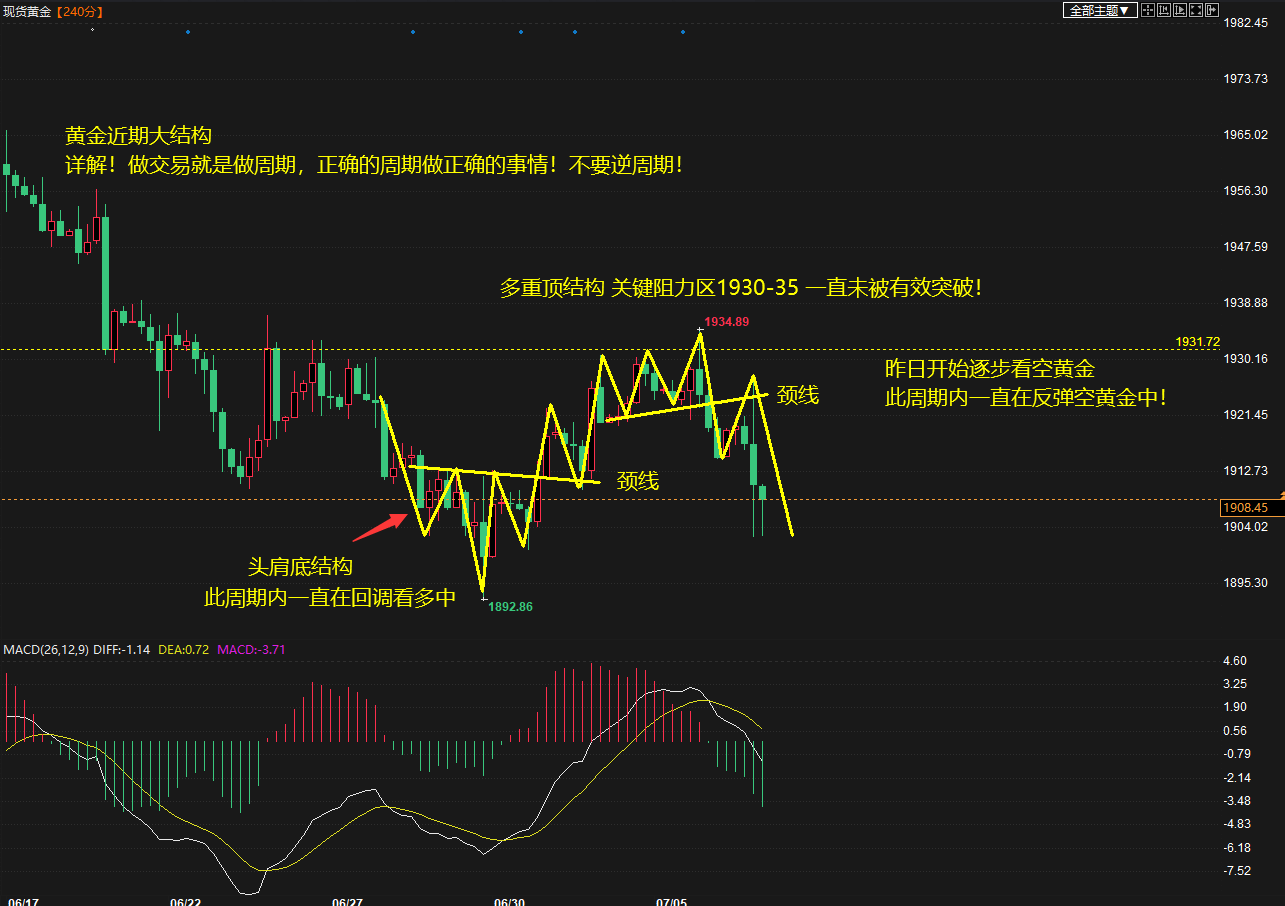Click the 现货黄金 instrument title

pyautogui.click(x=28, y=11)
